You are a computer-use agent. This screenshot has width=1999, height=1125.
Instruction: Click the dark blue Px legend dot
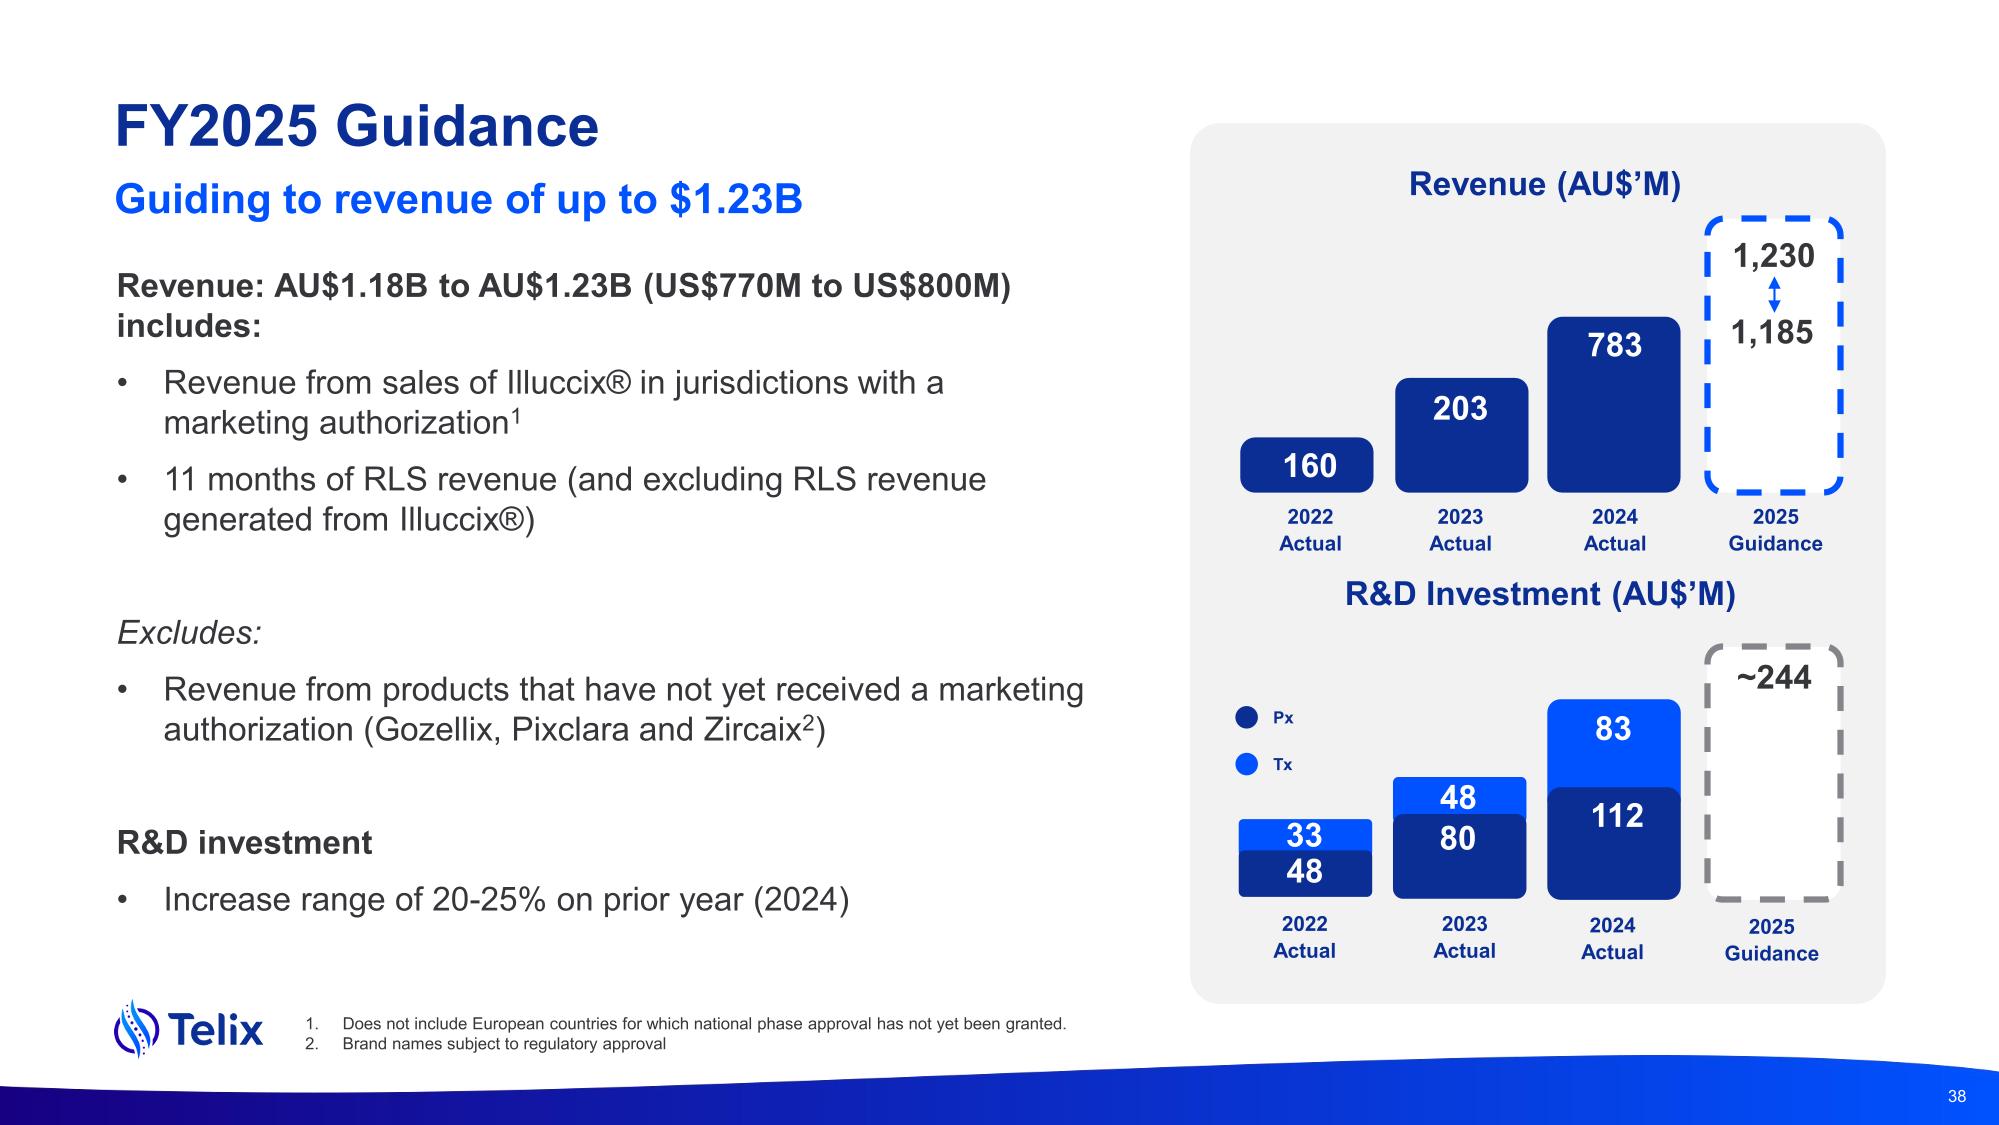[1247, 718]
